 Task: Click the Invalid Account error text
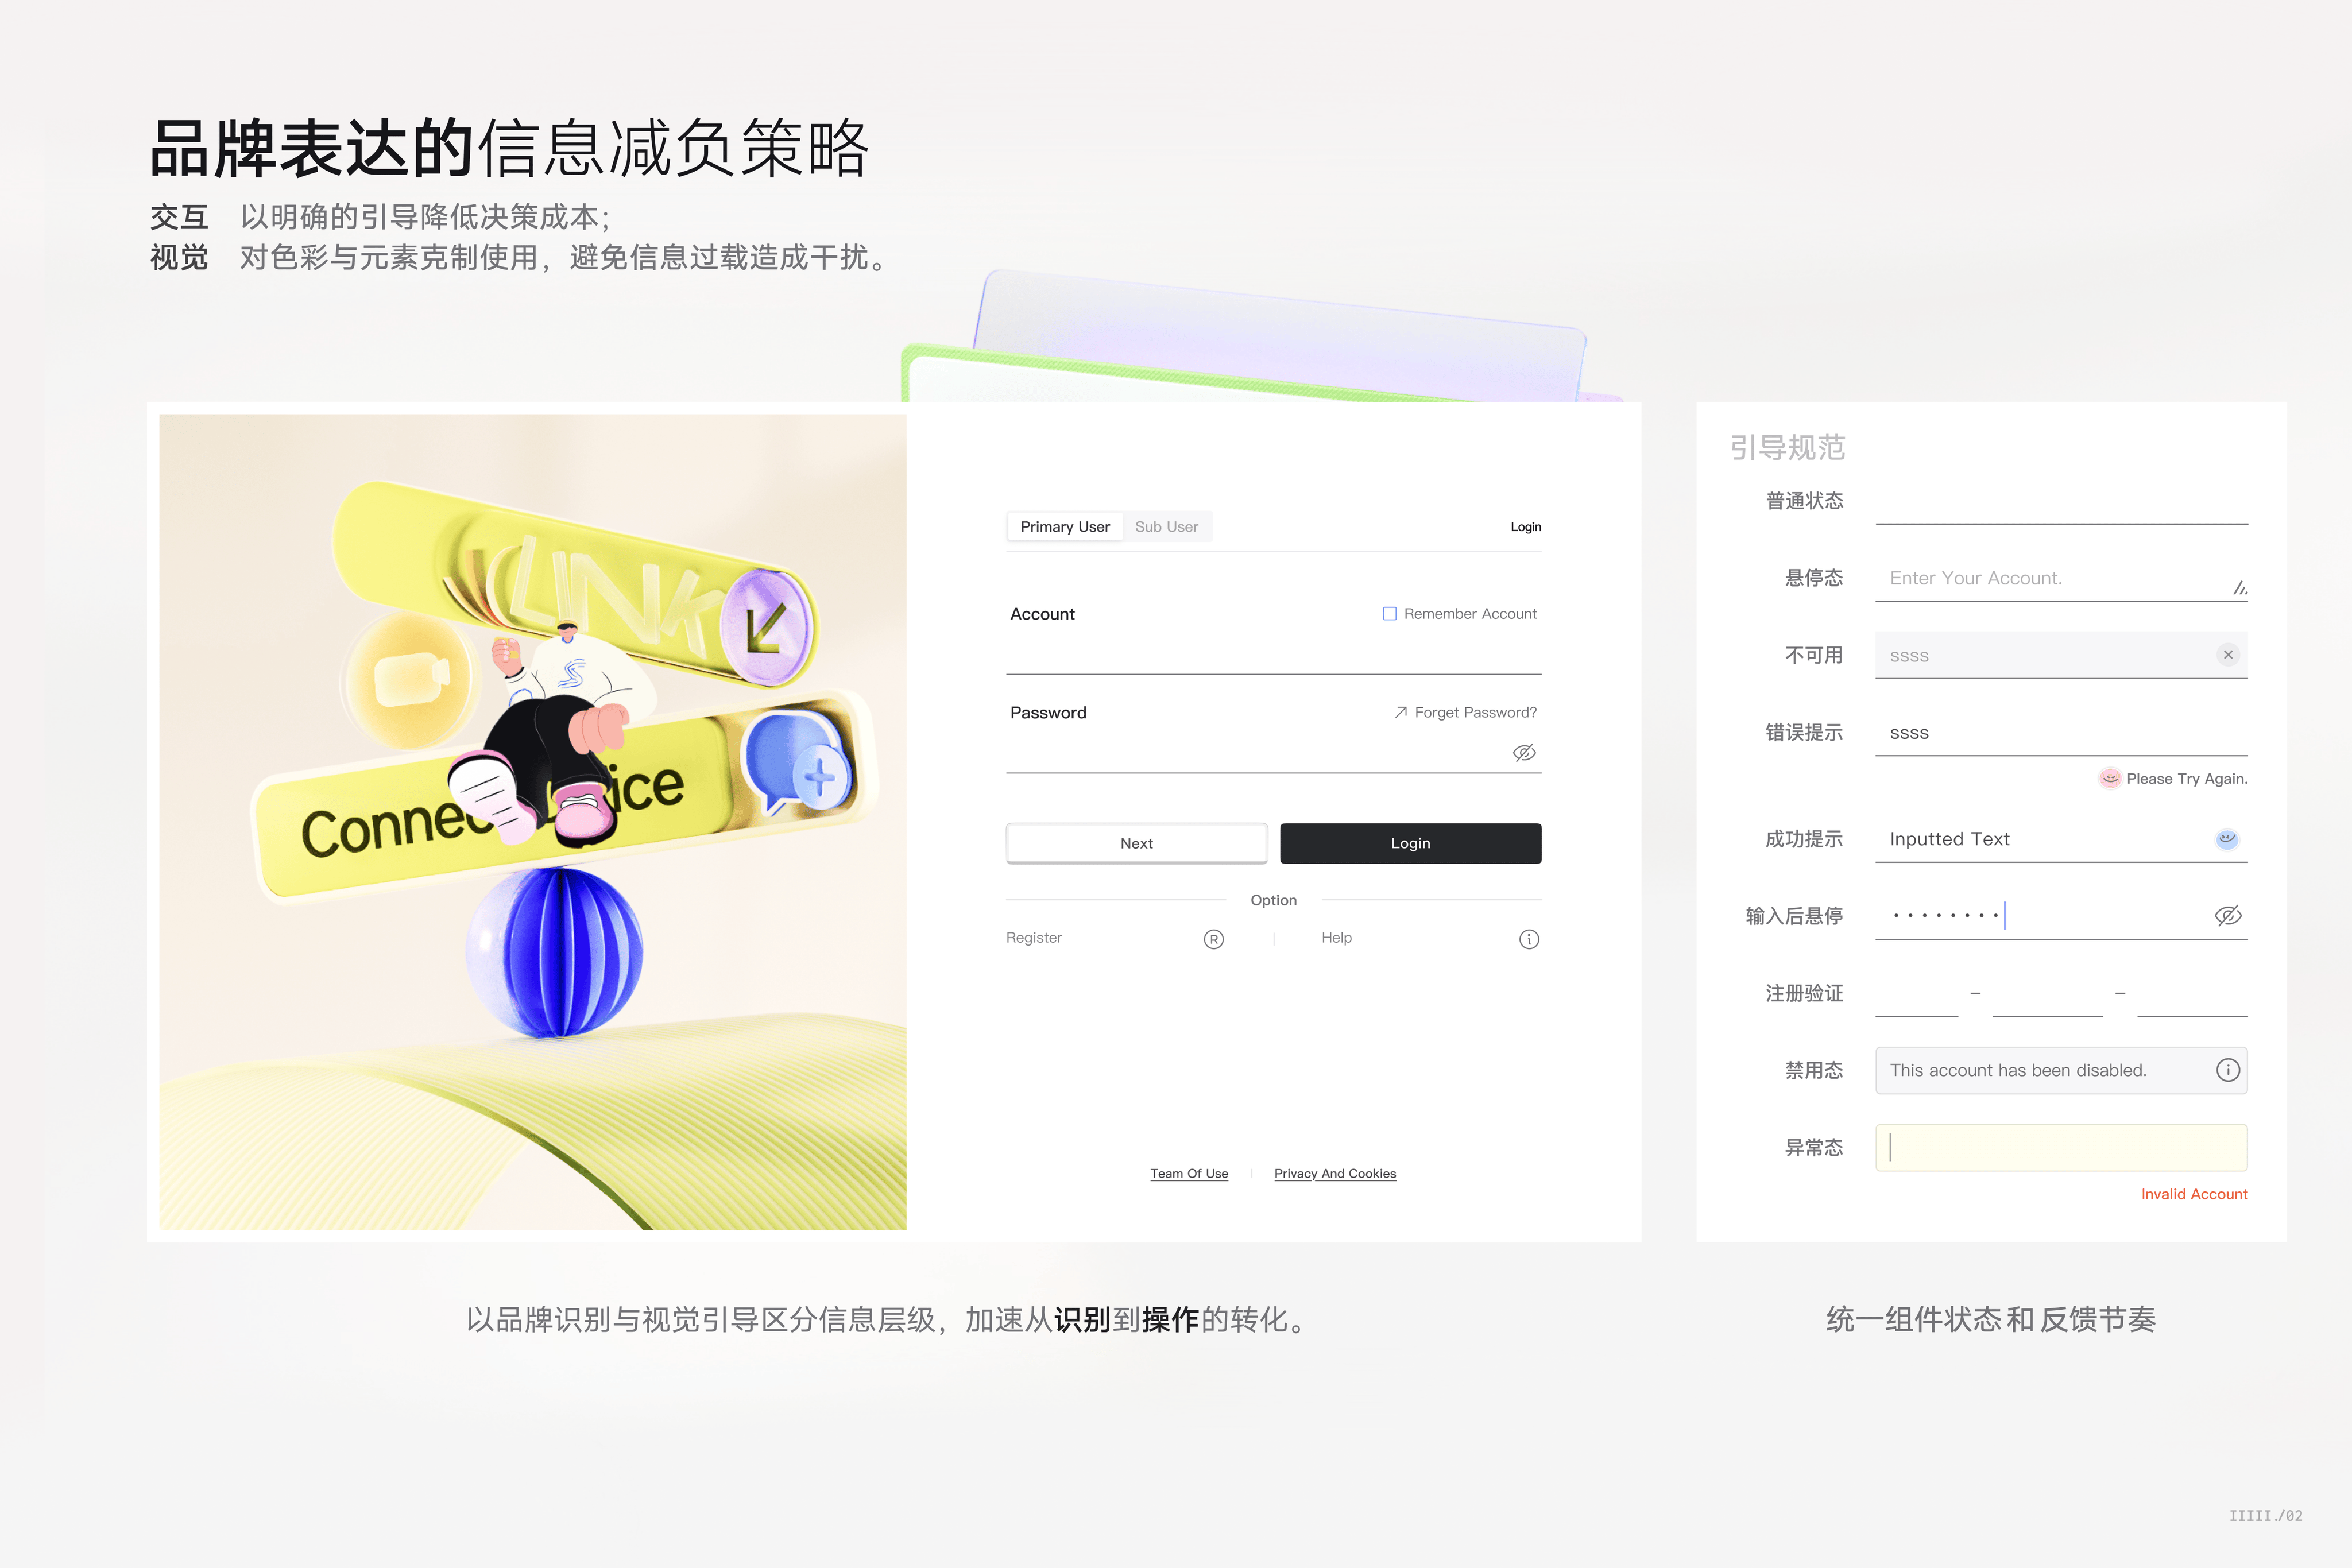point(2194,1194)
